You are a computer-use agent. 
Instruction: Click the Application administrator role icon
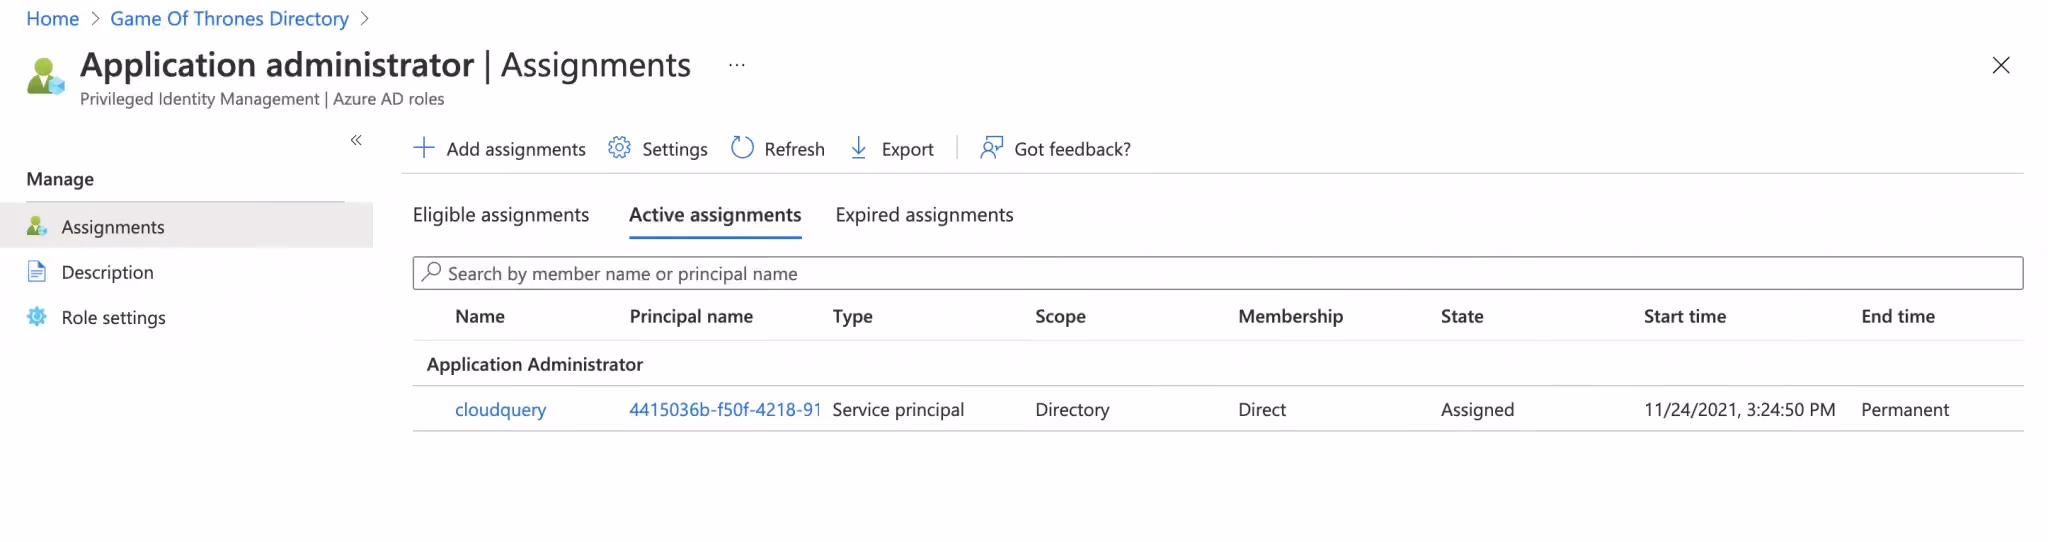45,76
